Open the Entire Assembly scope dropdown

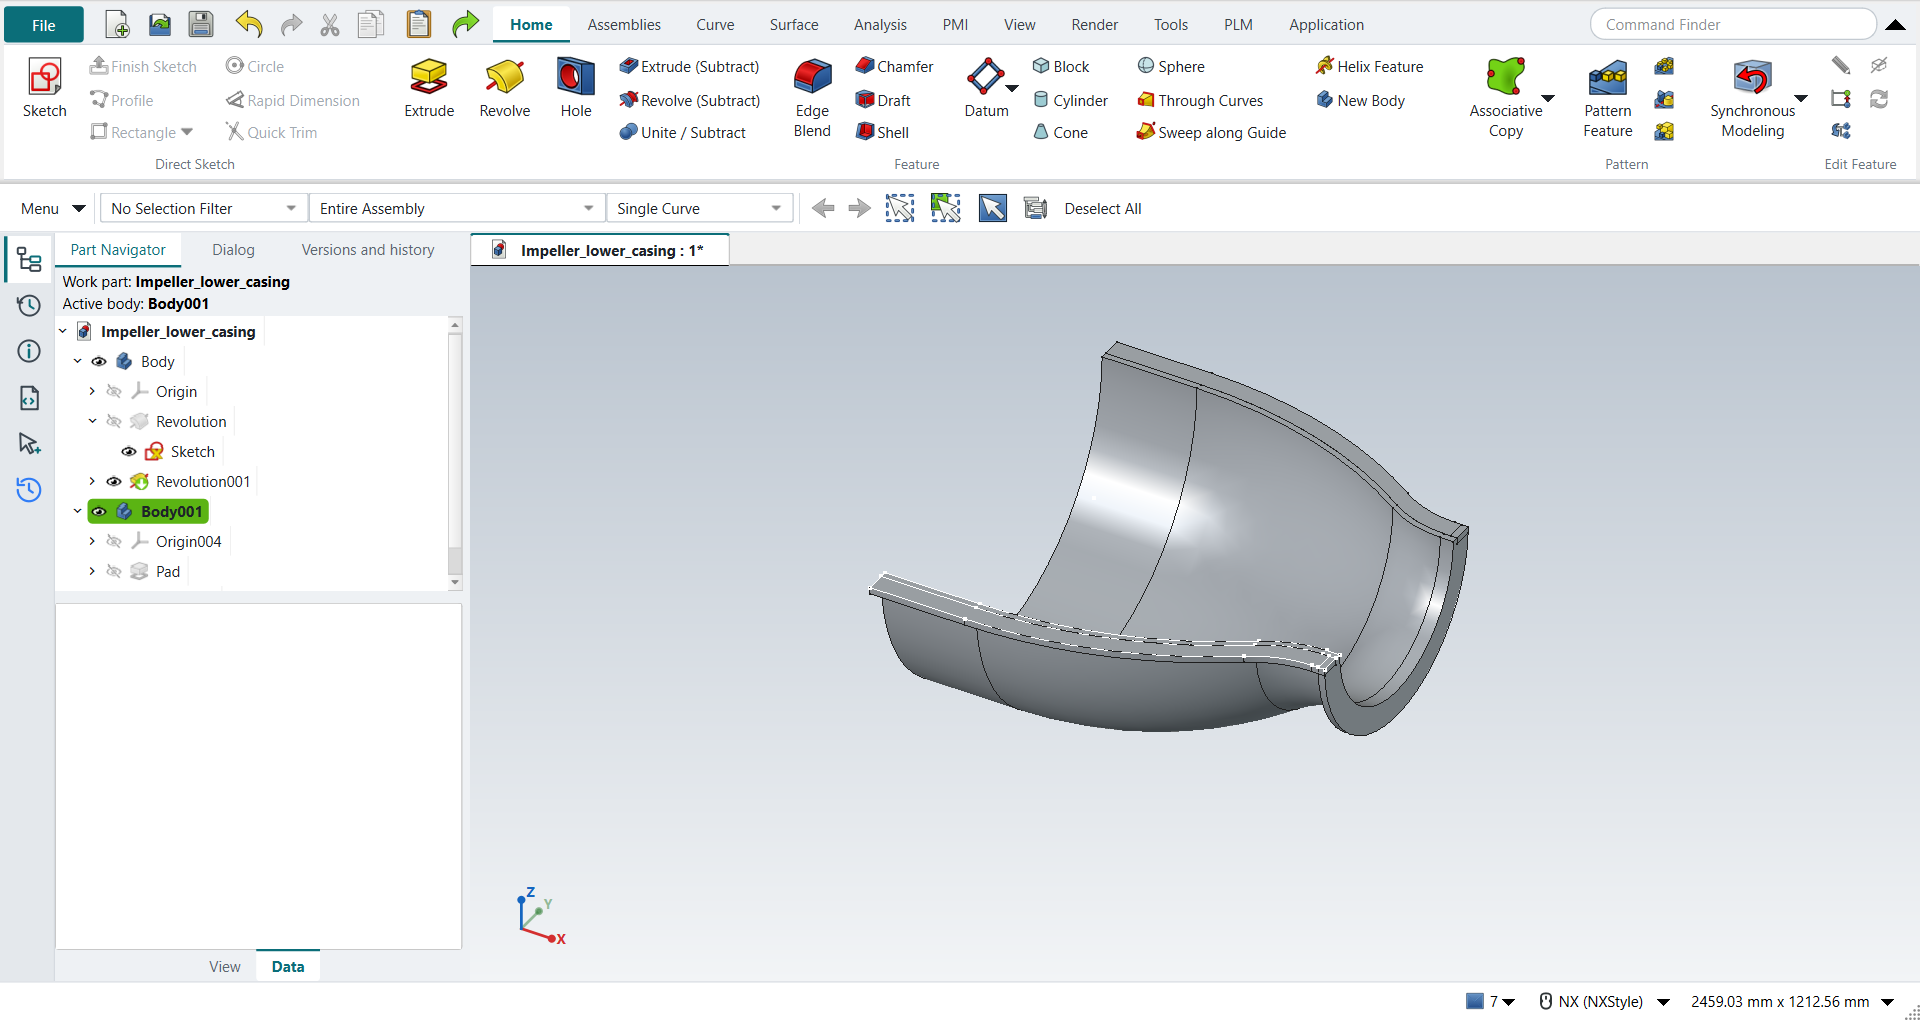pyautogui.click(x=457, y=208)
